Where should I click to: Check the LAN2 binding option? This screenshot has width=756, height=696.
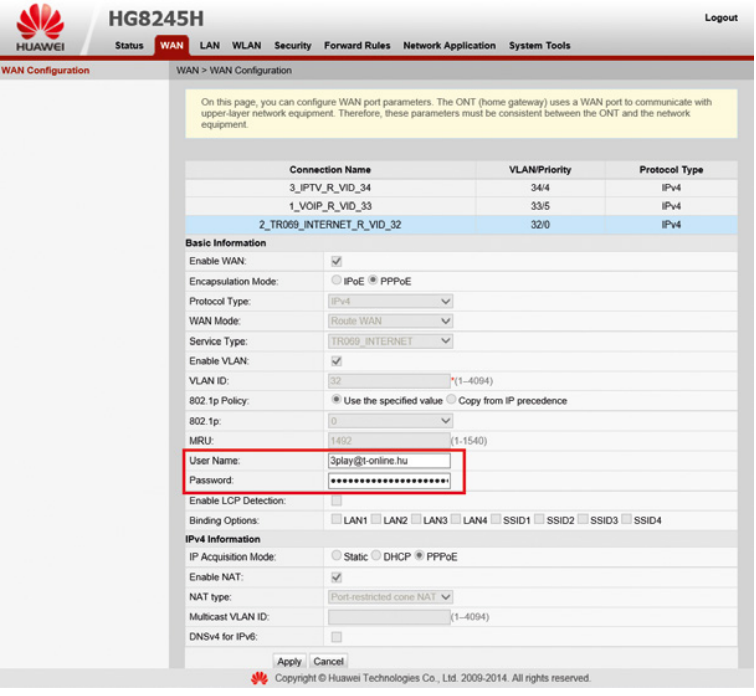coord(376,519)
